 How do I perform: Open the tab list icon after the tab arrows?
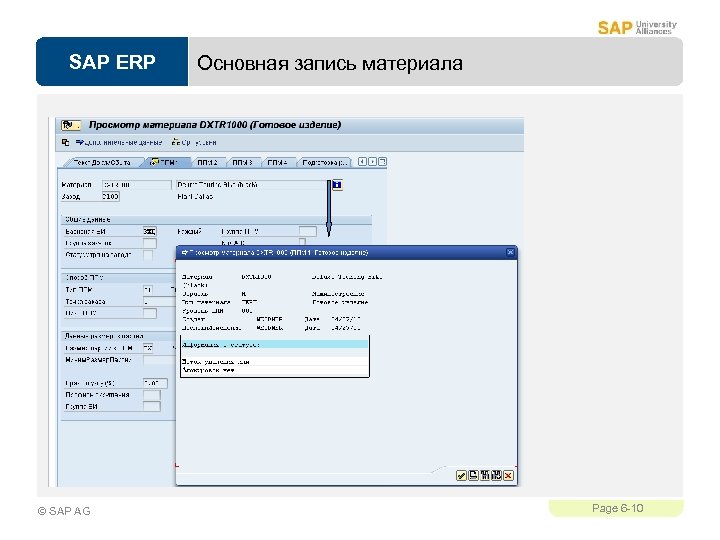pos(382,162)
